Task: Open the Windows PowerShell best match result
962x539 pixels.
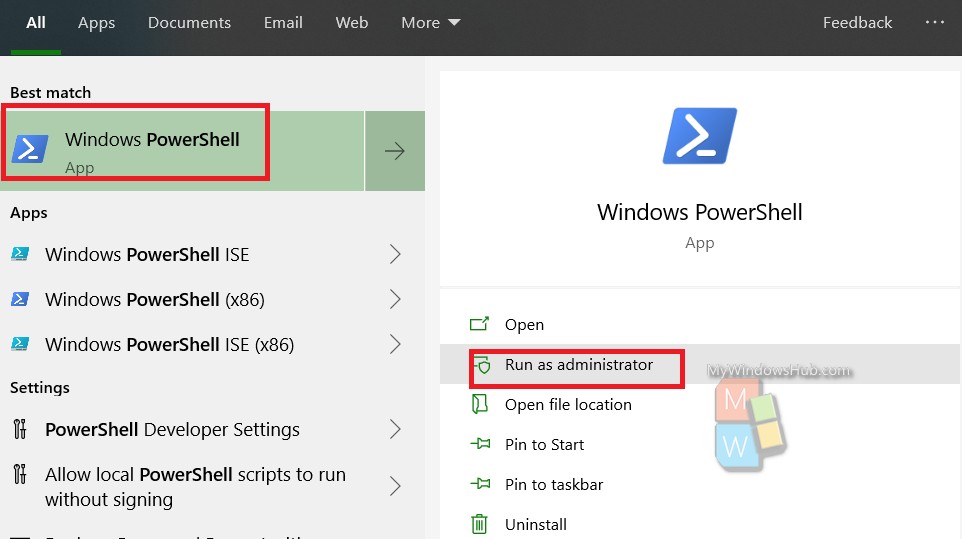Action: pos(182,151)
